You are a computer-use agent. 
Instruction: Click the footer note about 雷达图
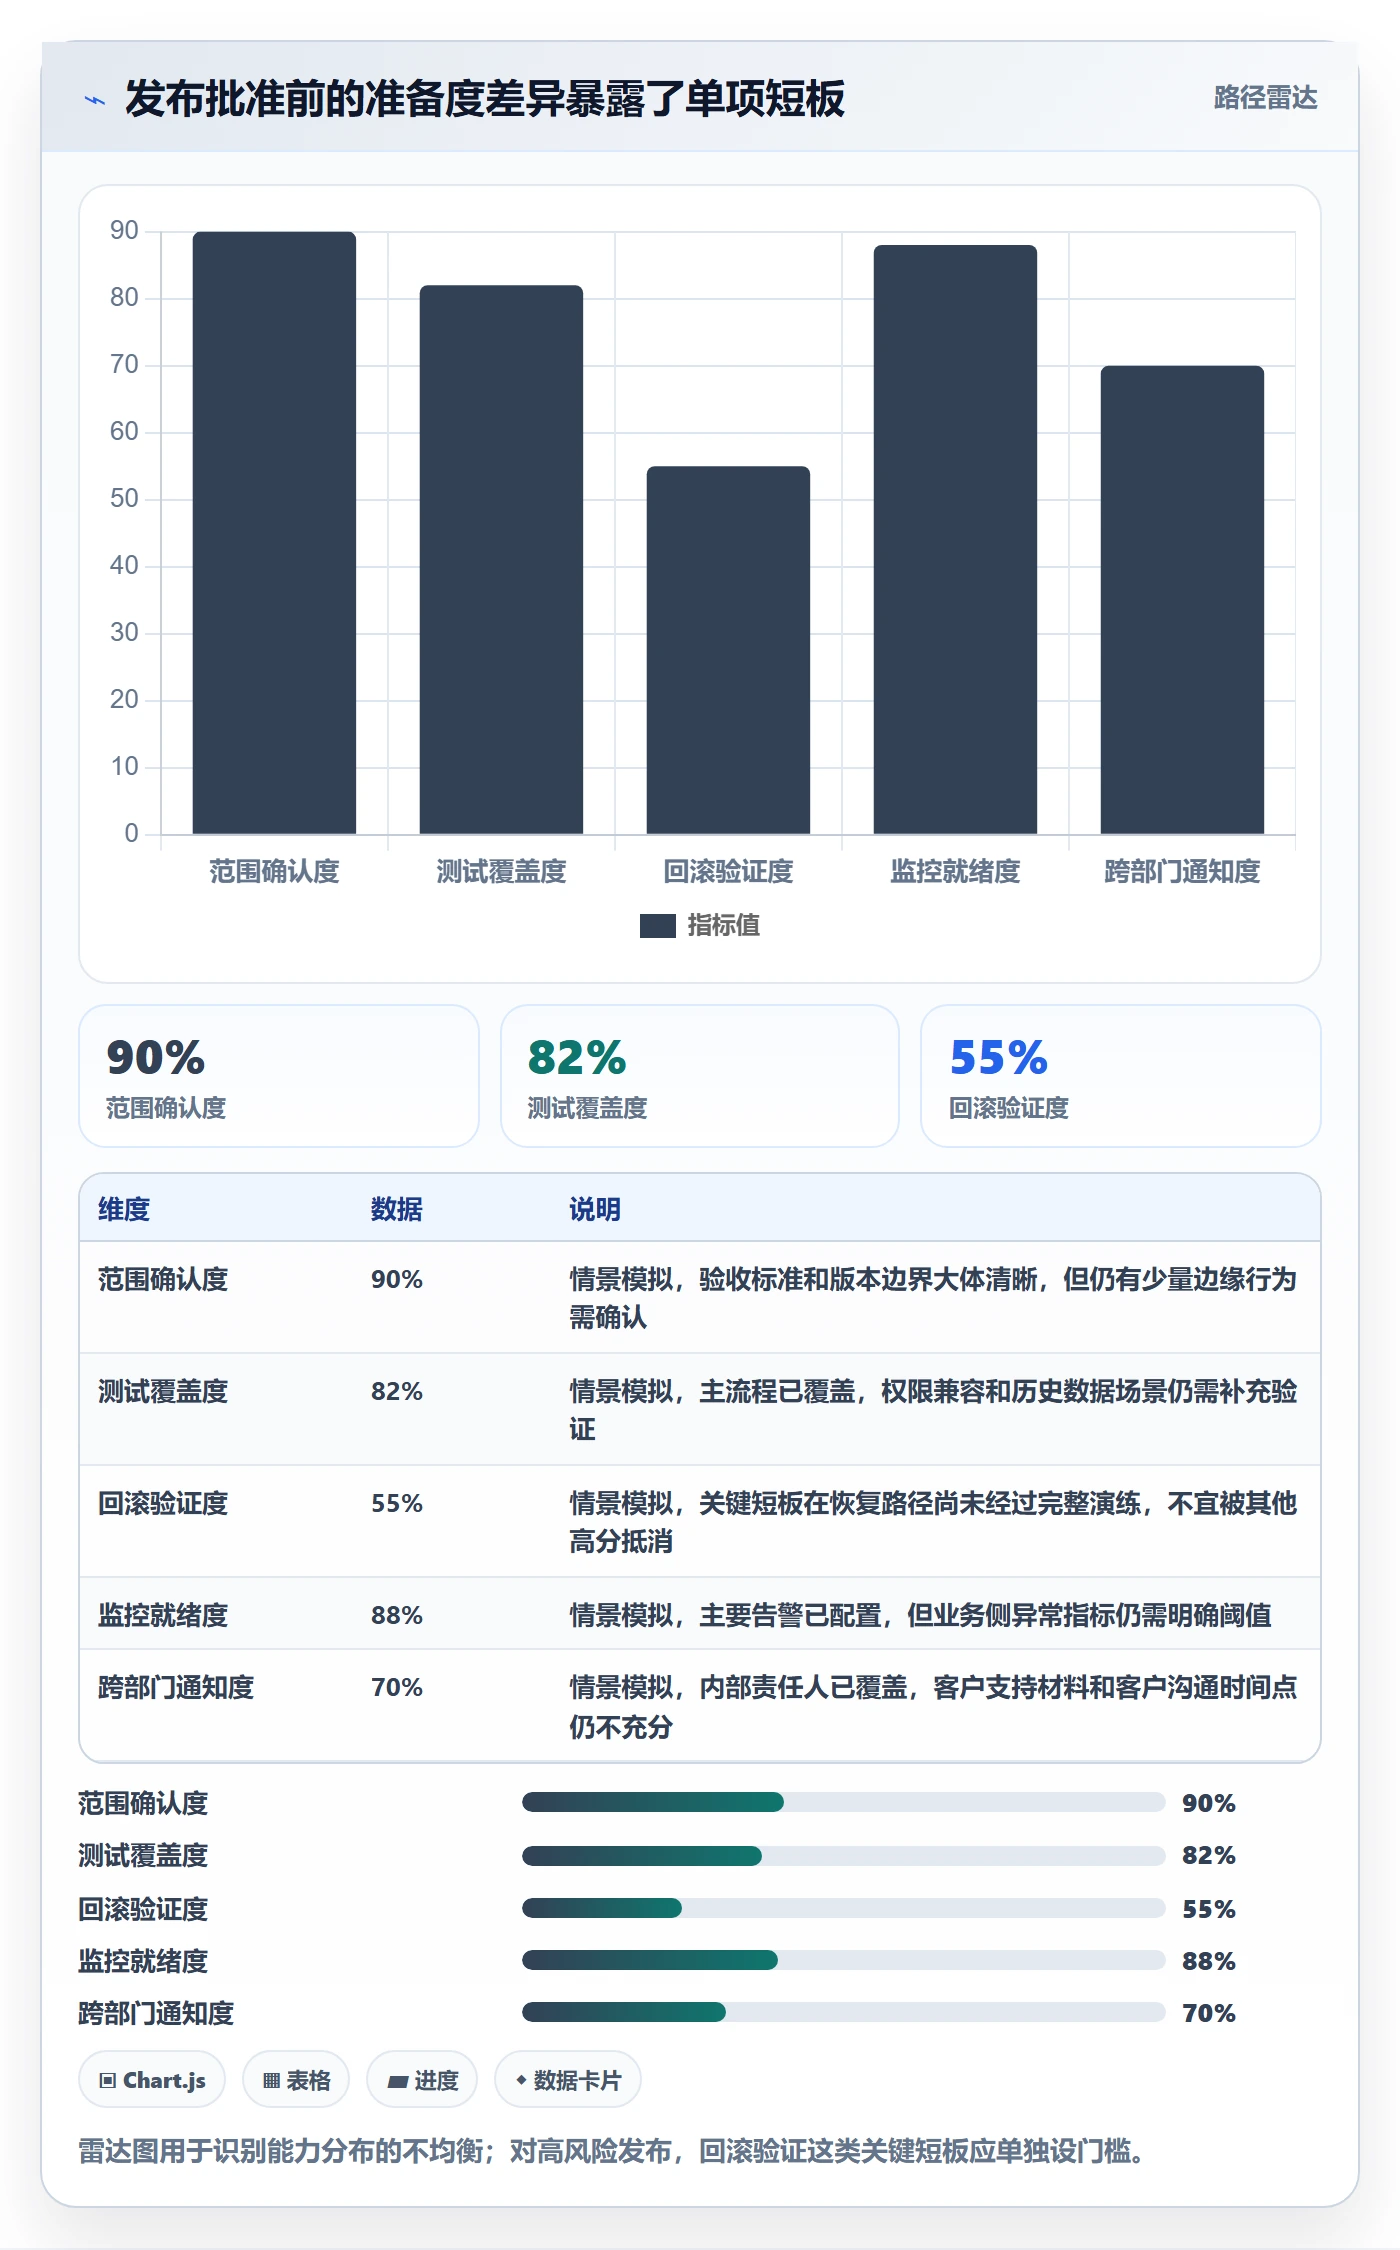coord(612,2151)
